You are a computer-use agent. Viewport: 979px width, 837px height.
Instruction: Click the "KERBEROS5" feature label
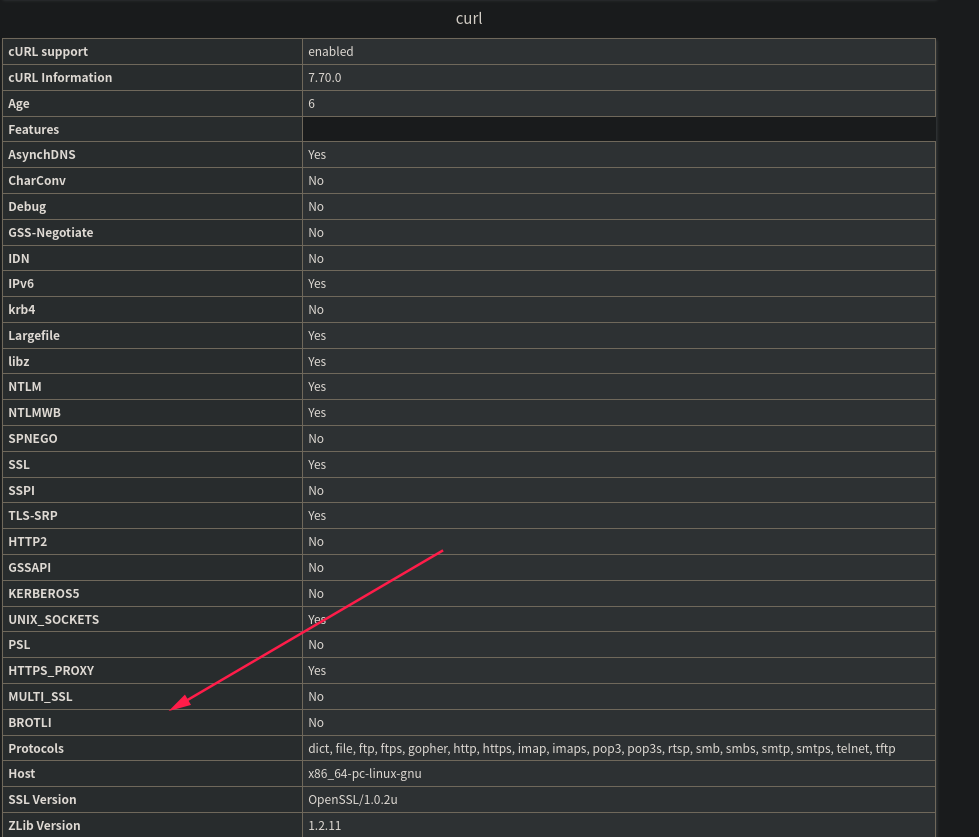click(x=44, y=594)
